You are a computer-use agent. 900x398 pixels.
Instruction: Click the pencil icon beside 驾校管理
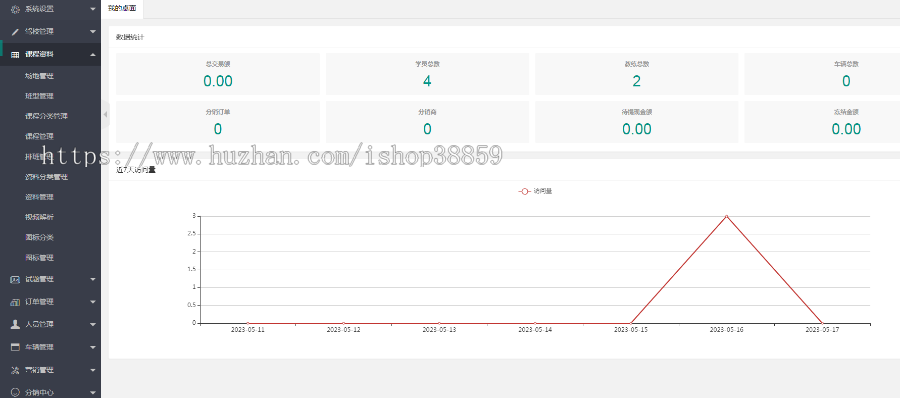(x=15, y=32)
